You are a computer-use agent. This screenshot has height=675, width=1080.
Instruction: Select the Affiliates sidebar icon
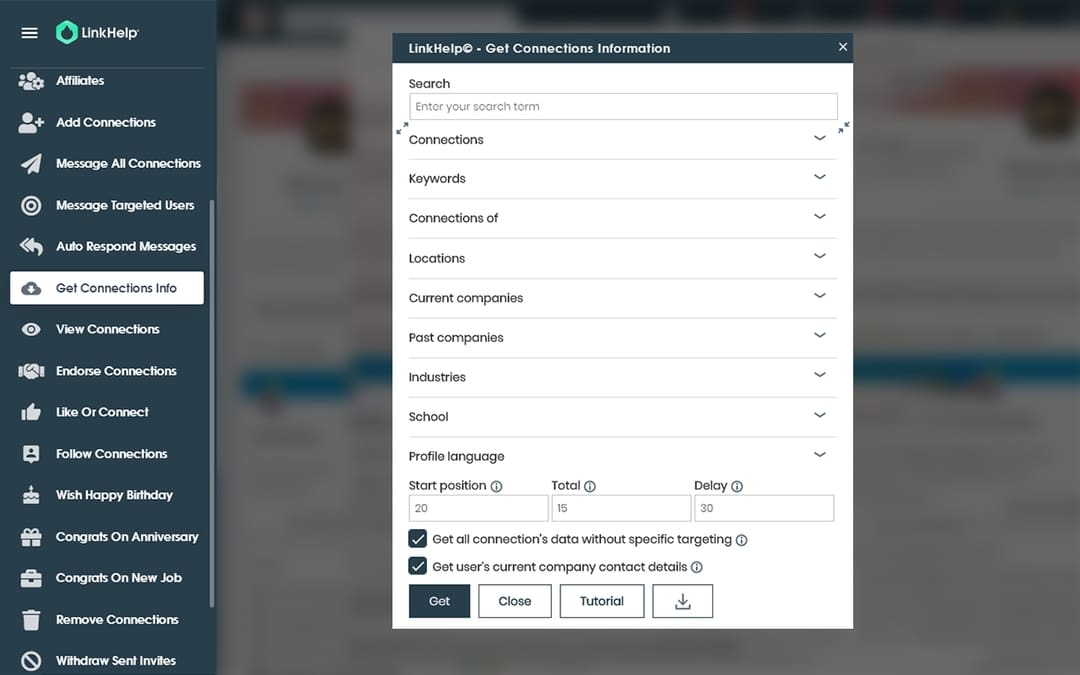(x=30, y=81)
